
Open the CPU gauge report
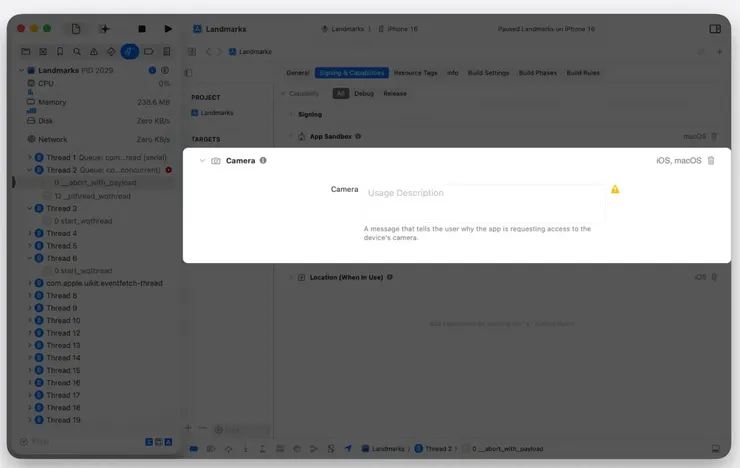[98, 84]
